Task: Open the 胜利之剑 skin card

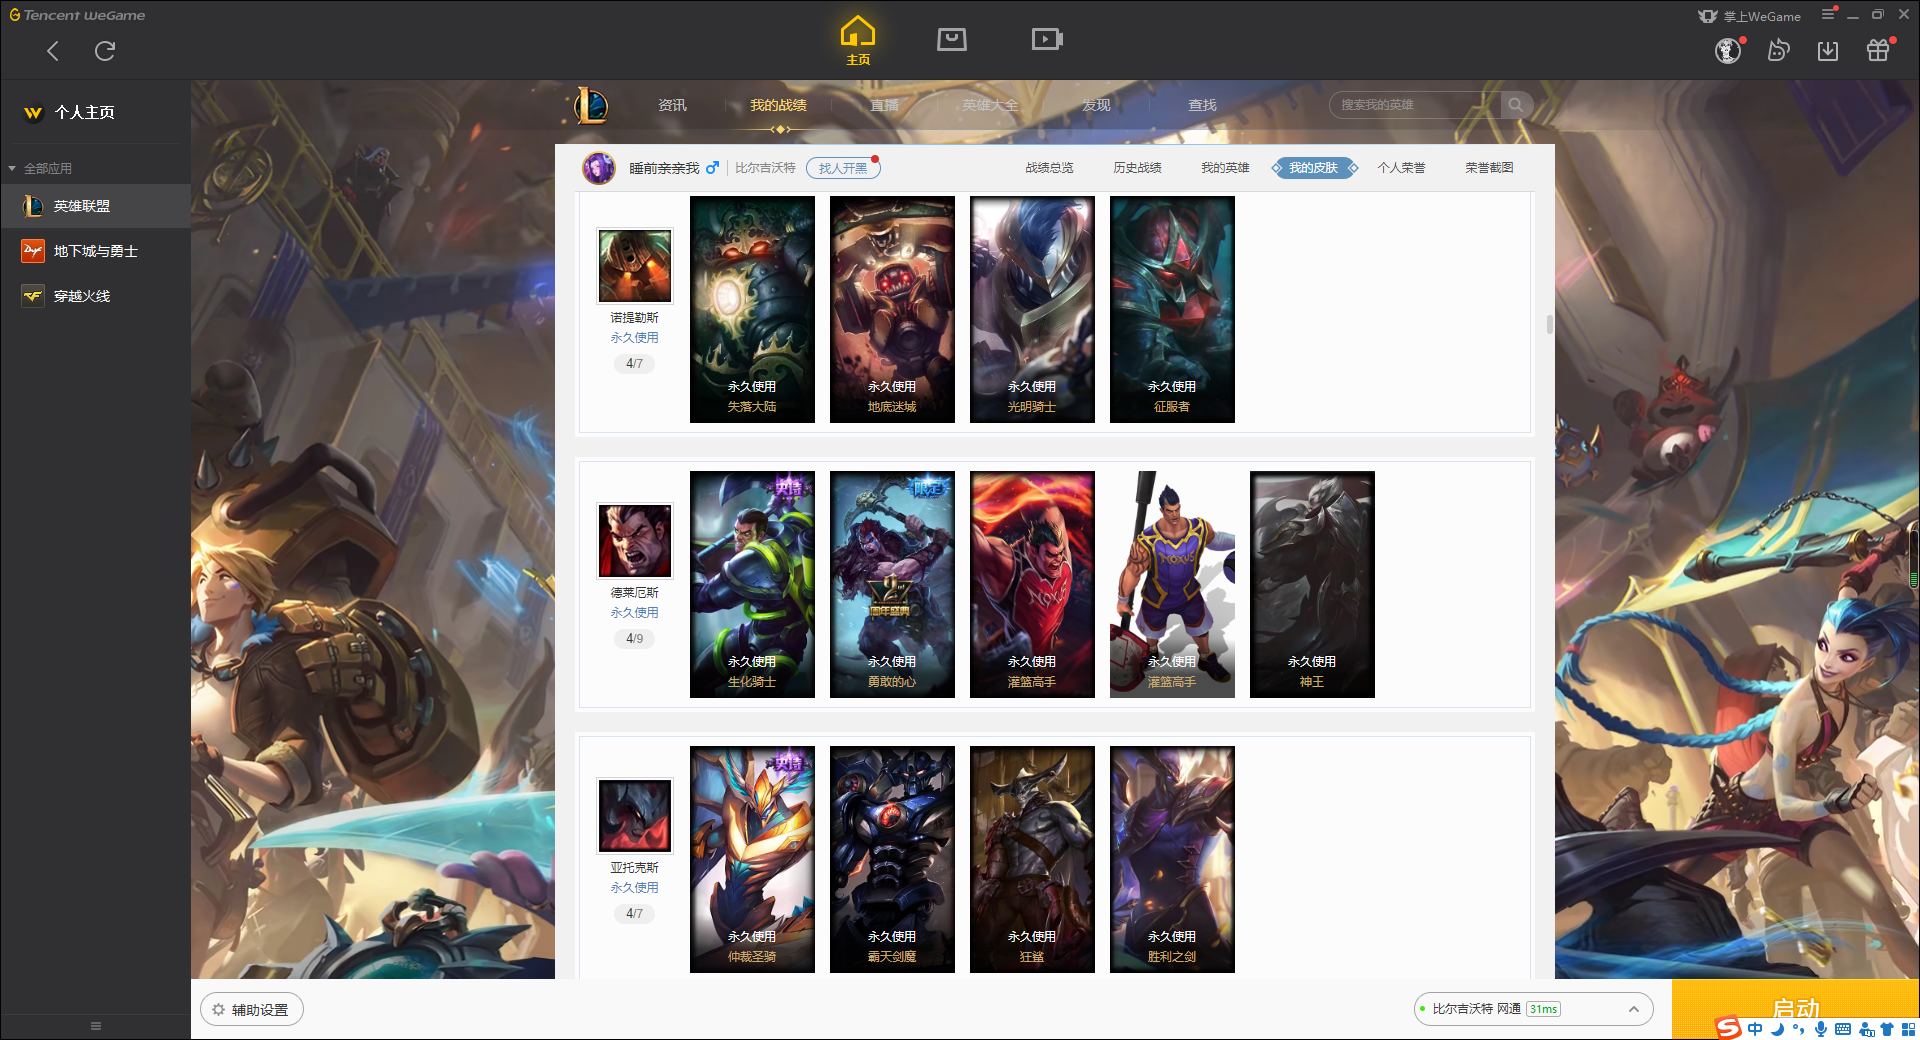Action: click(x=1172, y=859)
